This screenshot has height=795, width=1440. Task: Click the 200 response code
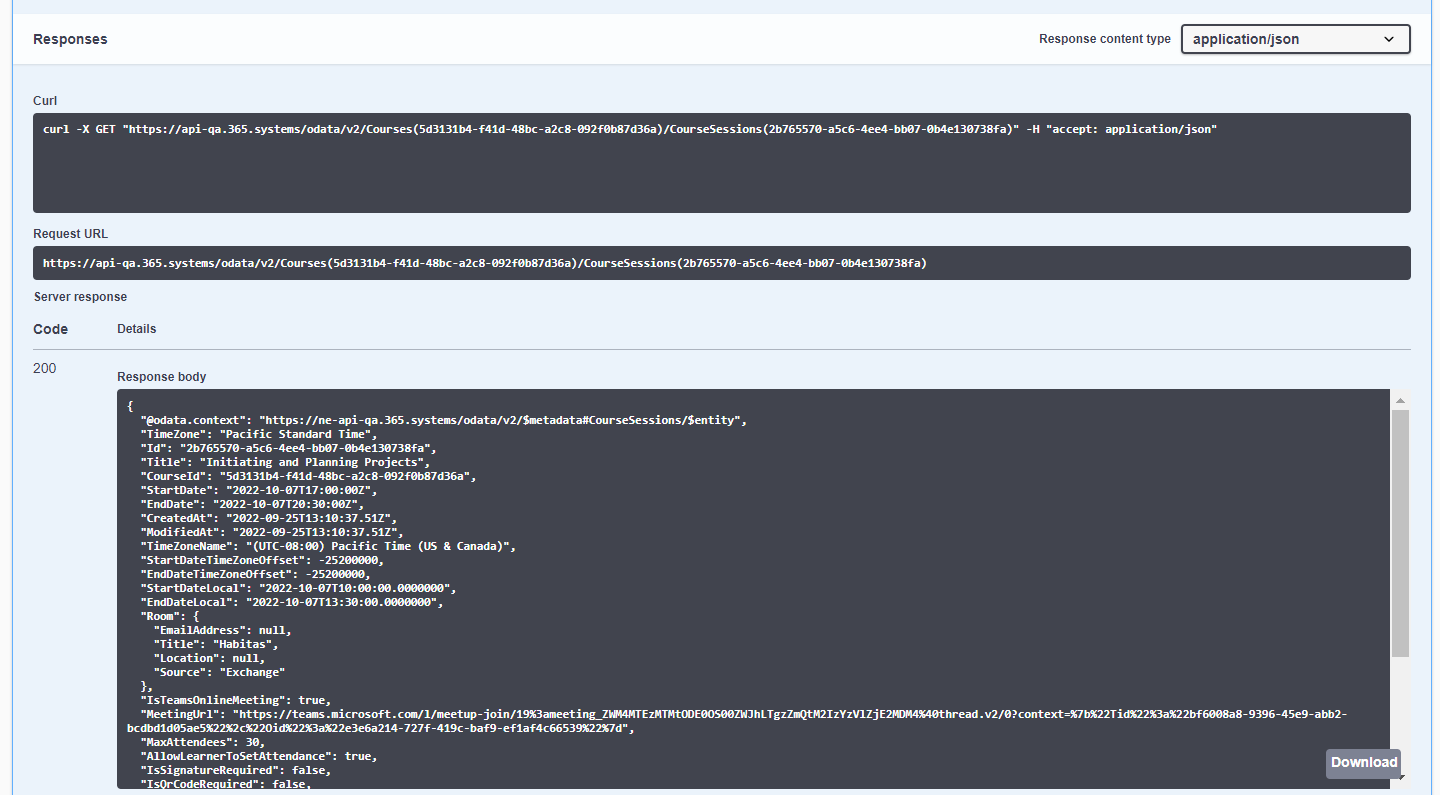pyautogui.click(x=45, y=368)
